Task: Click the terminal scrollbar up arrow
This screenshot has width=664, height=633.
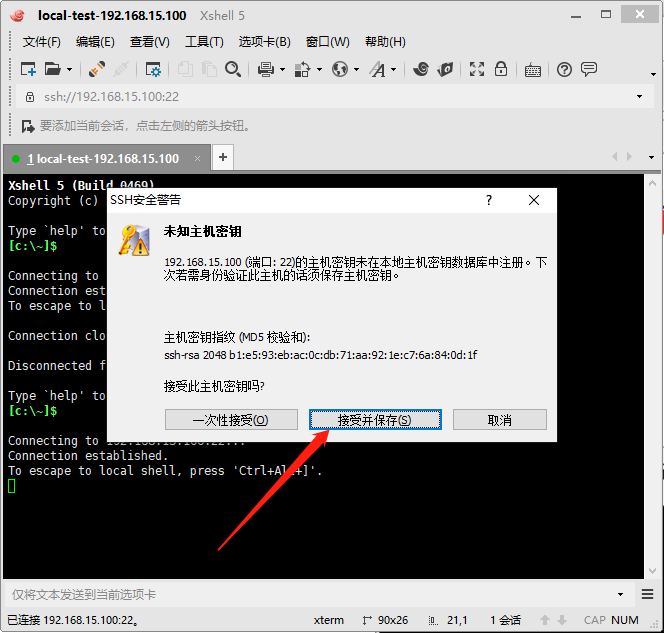Action: [652, 183]
